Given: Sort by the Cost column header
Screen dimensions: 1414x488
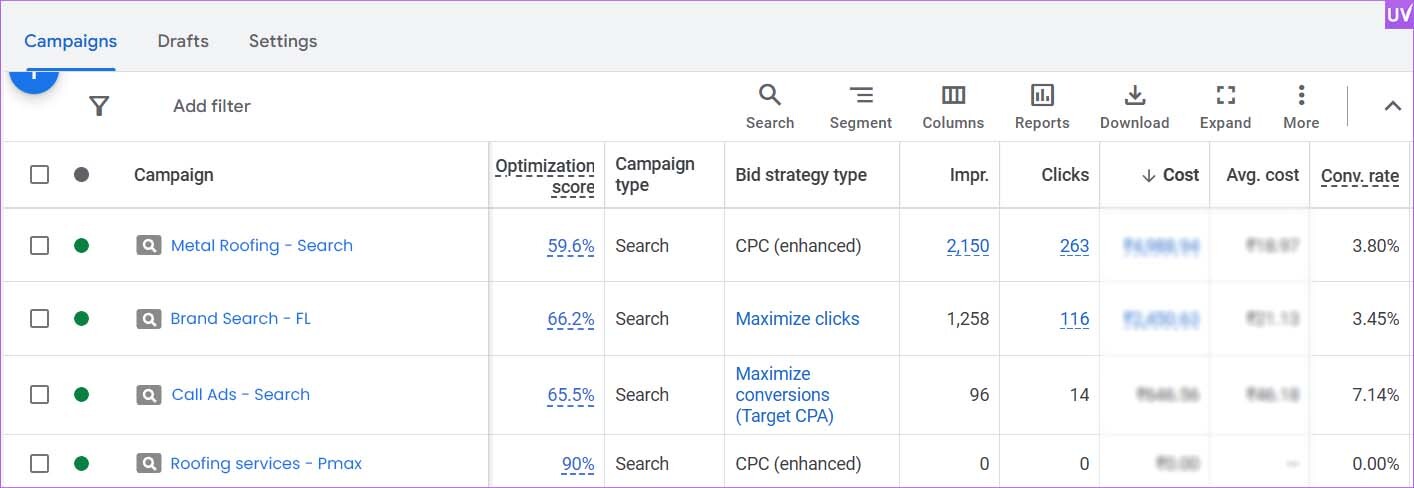Looking at the screenshot, I should point(1170,175).
